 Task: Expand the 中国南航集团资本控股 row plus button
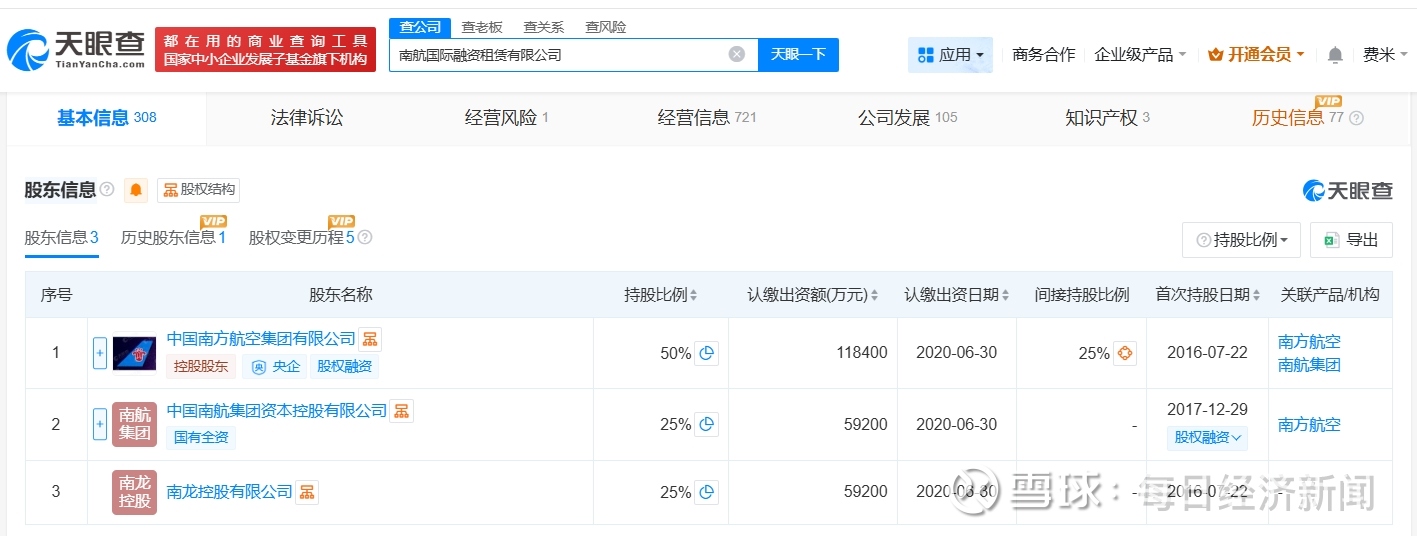point(100,424)
